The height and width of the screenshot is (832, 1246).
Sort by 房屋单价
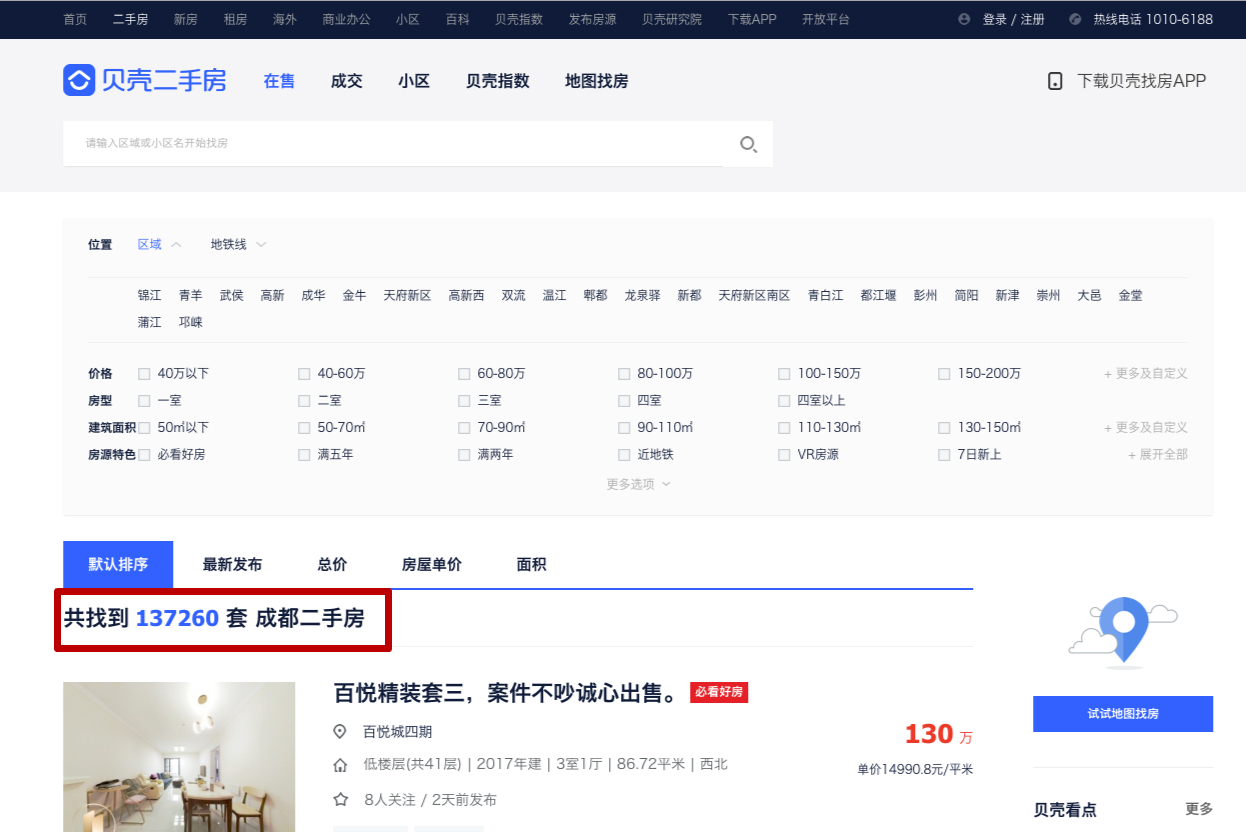(x=432, y=565)
